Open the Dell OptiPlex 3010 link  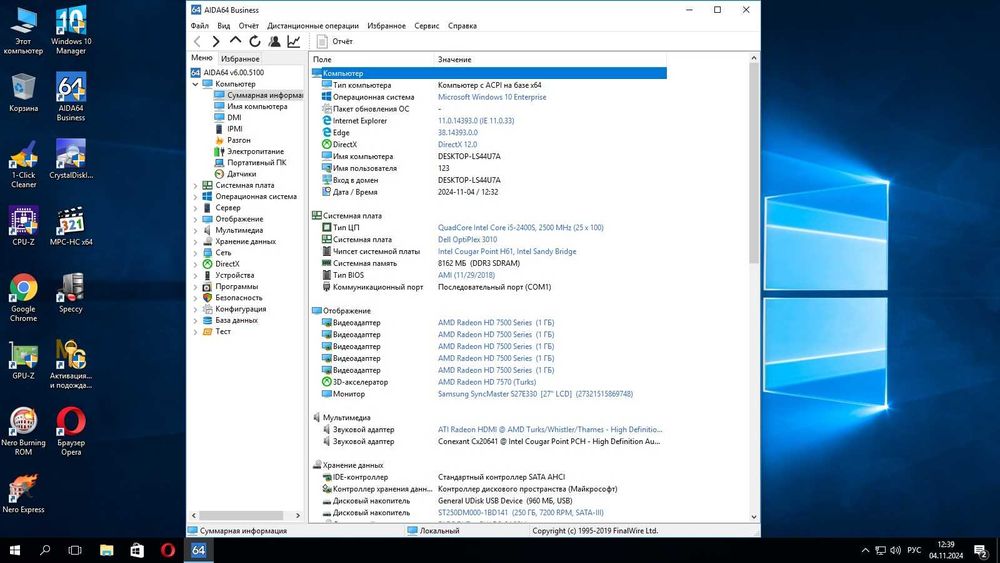(x=467, y=240)
